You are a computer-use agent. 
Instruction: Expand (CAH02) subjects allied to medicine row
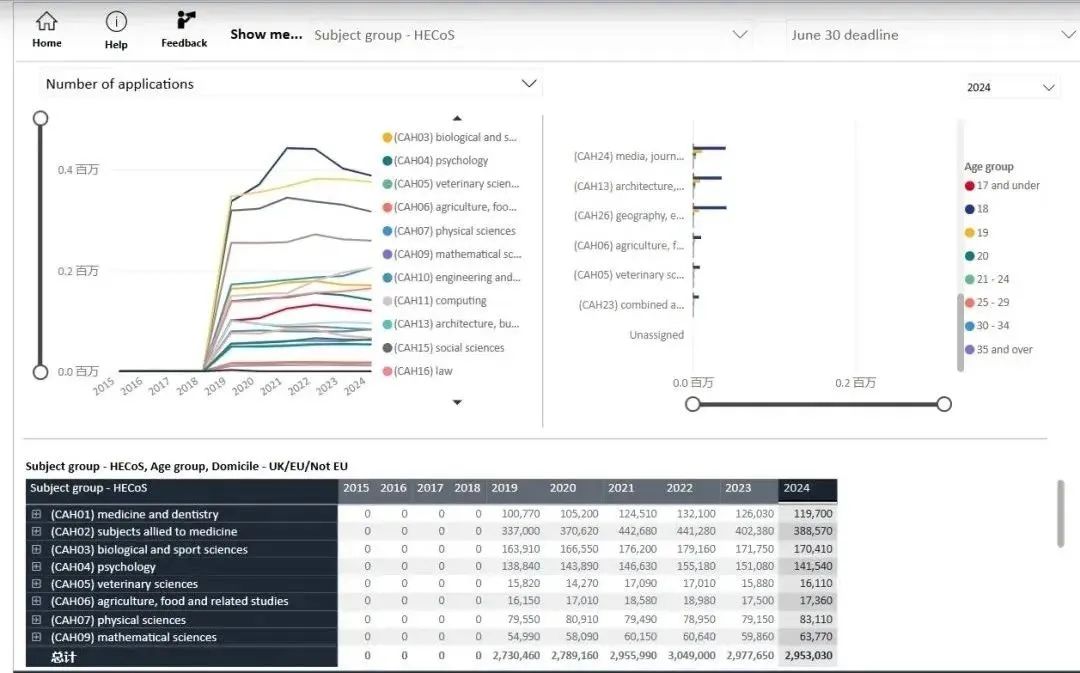pos(37,531)
